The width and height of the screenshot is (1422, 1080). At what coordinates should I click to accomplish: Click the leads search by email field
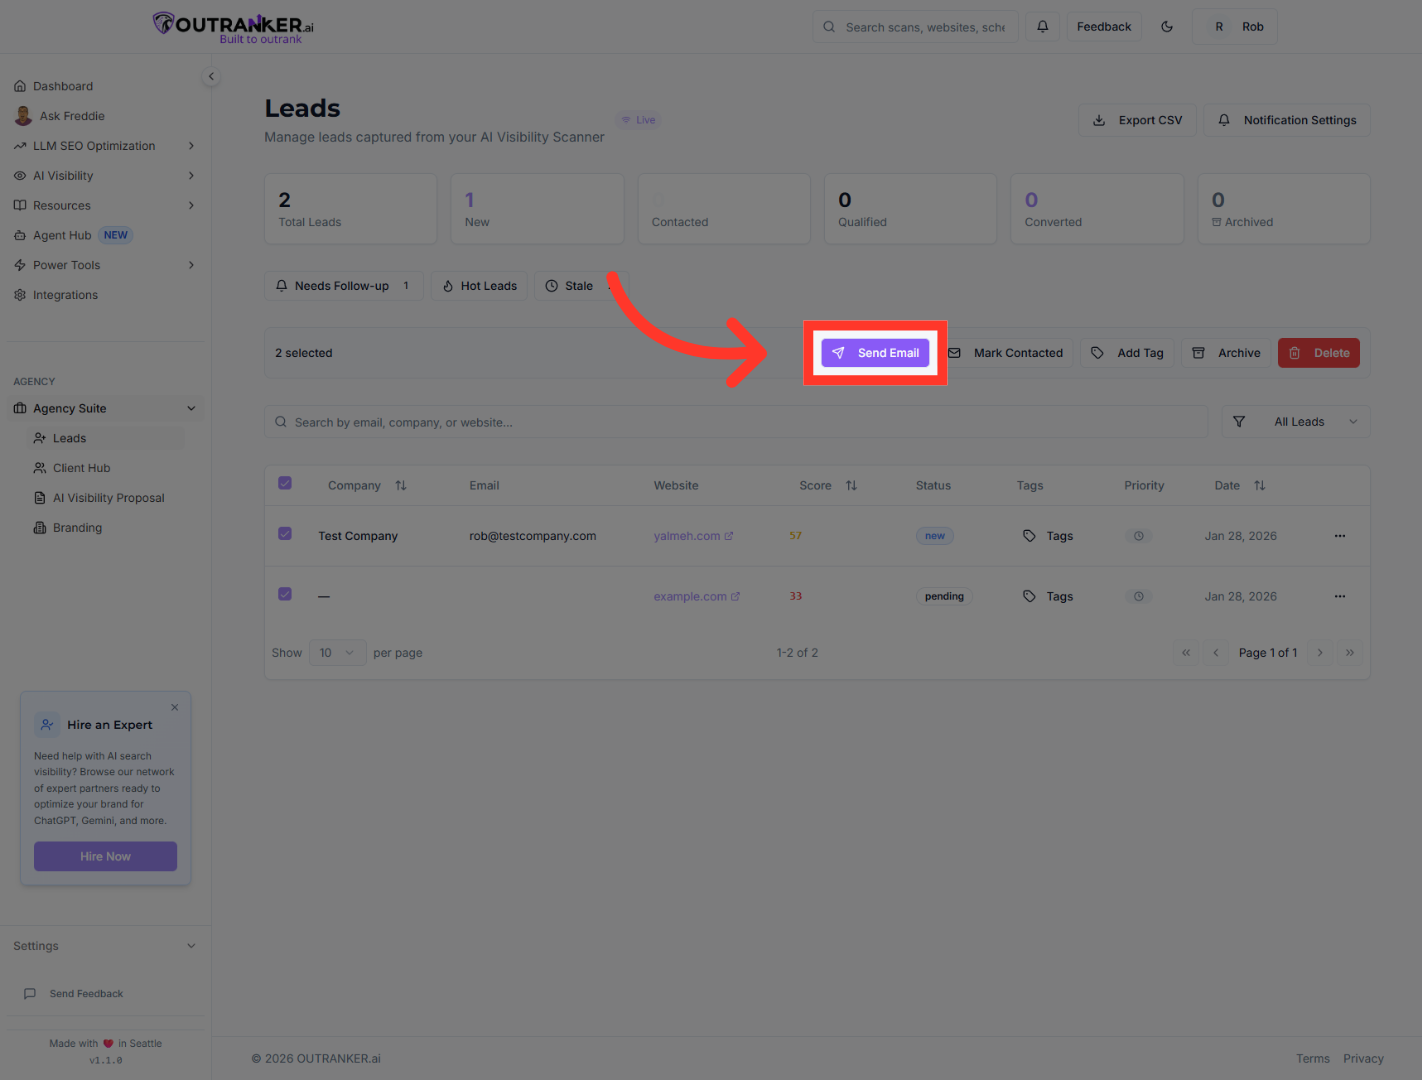pyautogui.click(x=736, y=422)
